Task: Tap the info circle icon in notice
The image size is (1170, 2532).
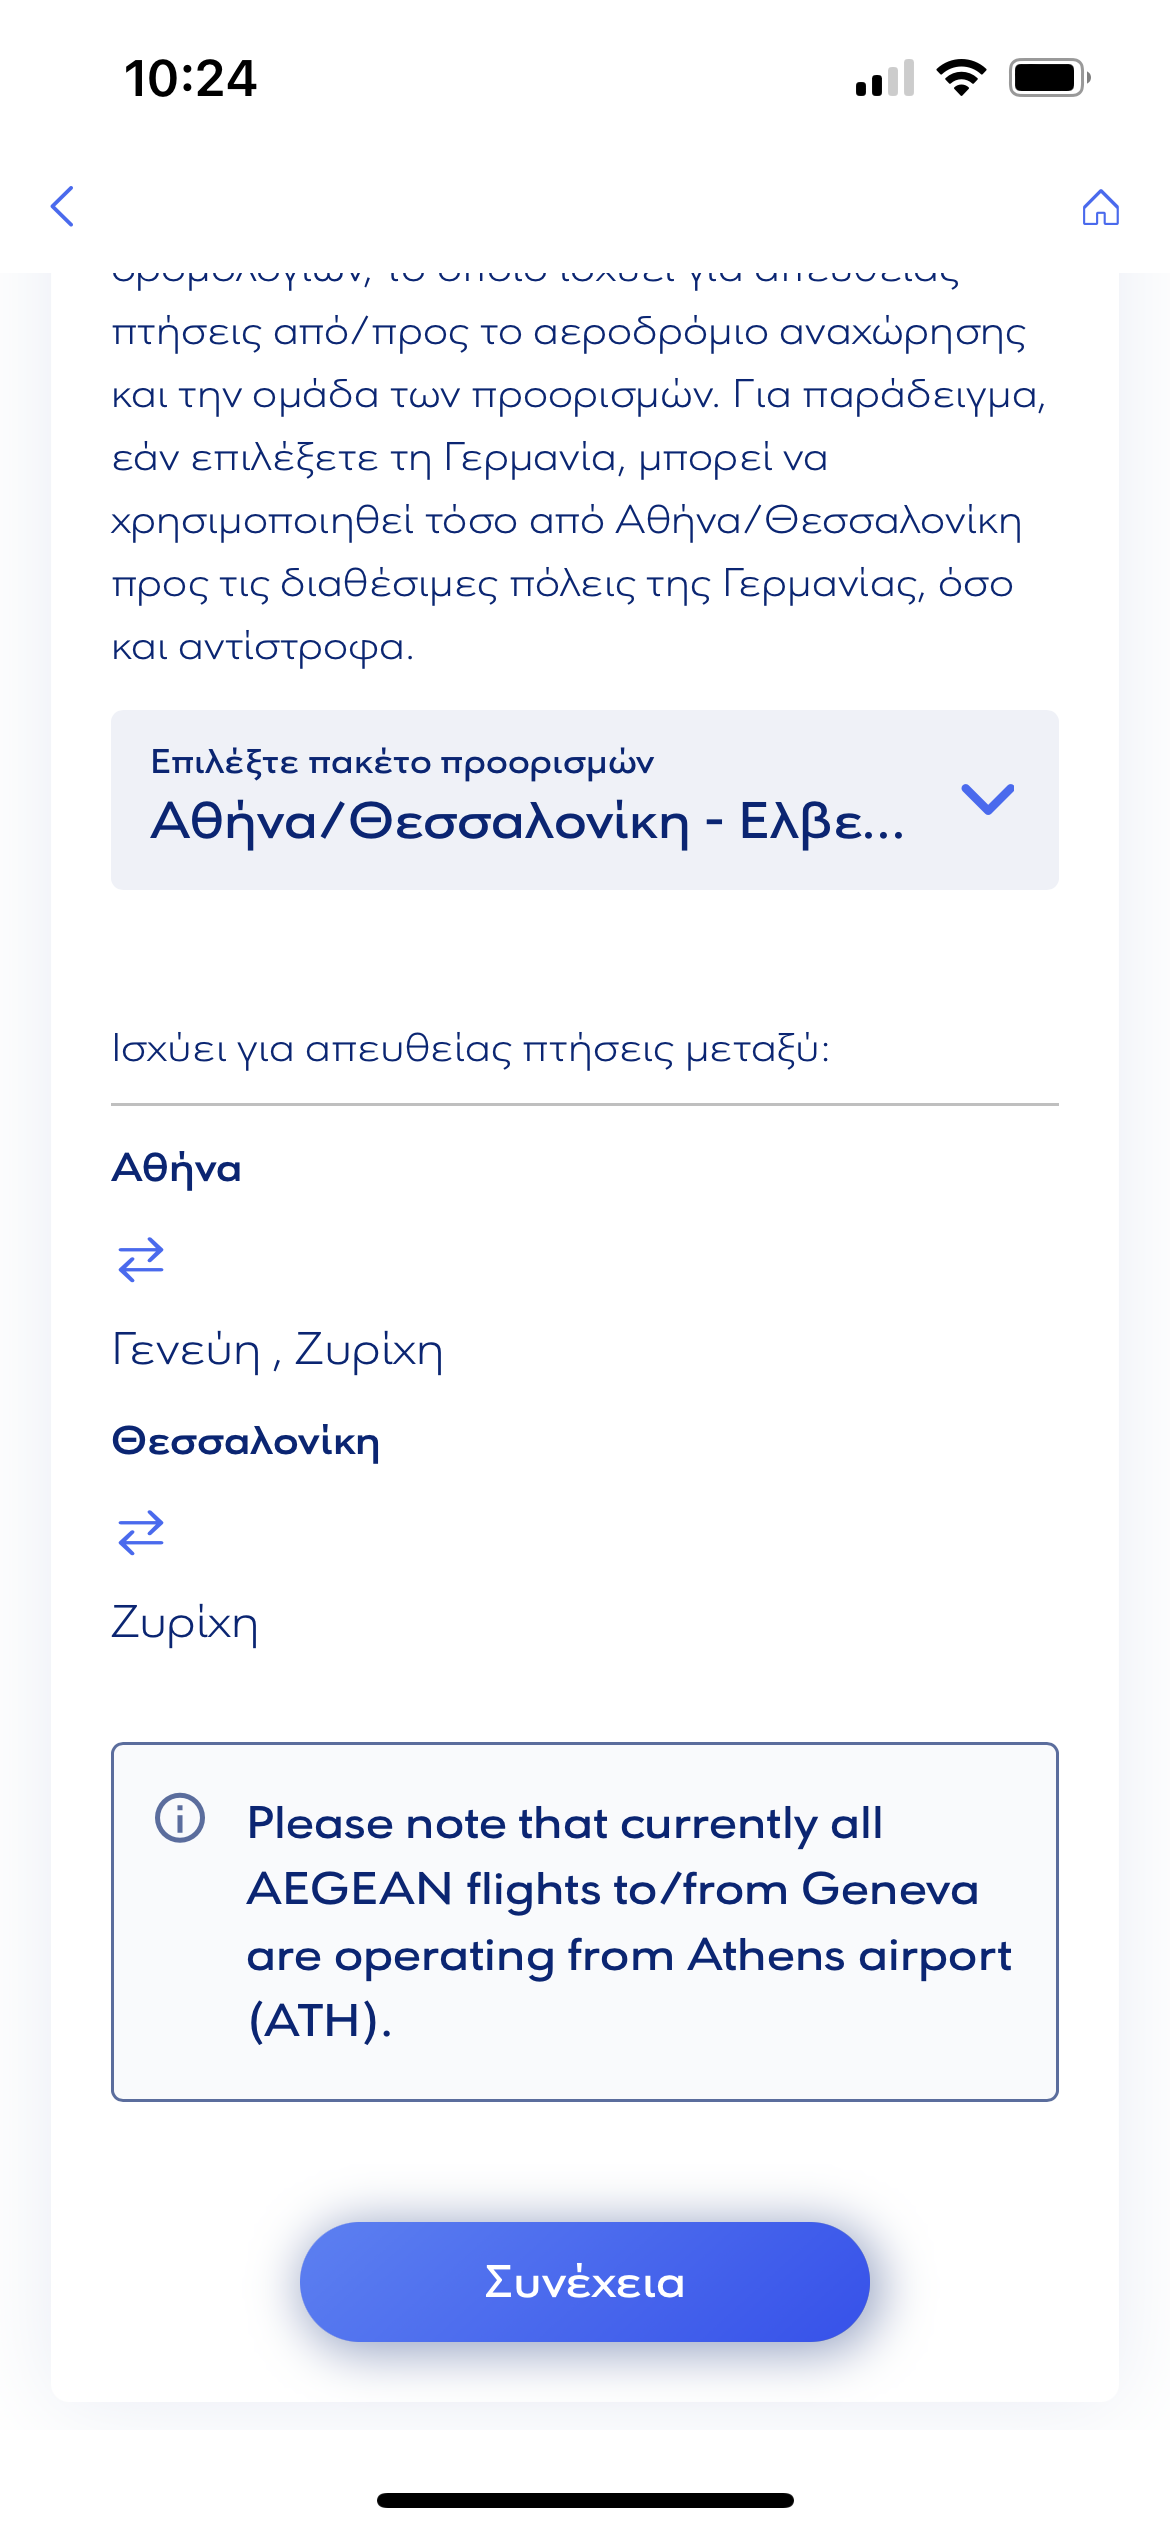Action: [x=180, y=1817]
